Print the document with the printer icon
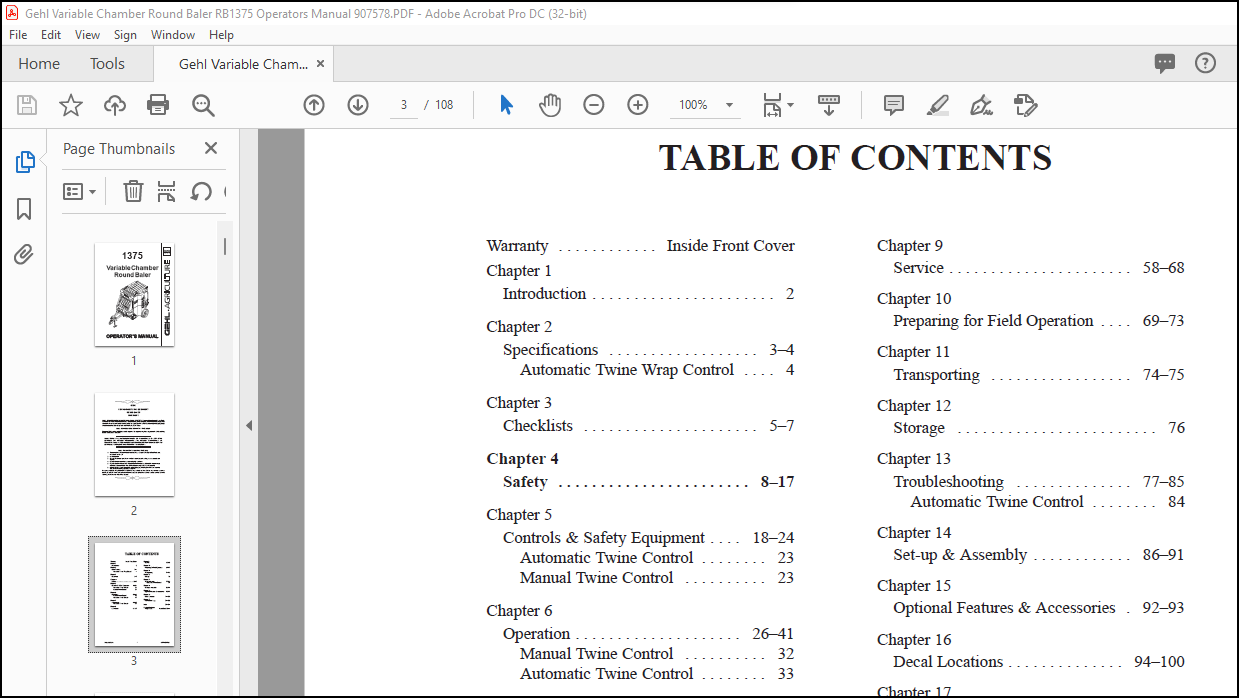 (158, 105)
